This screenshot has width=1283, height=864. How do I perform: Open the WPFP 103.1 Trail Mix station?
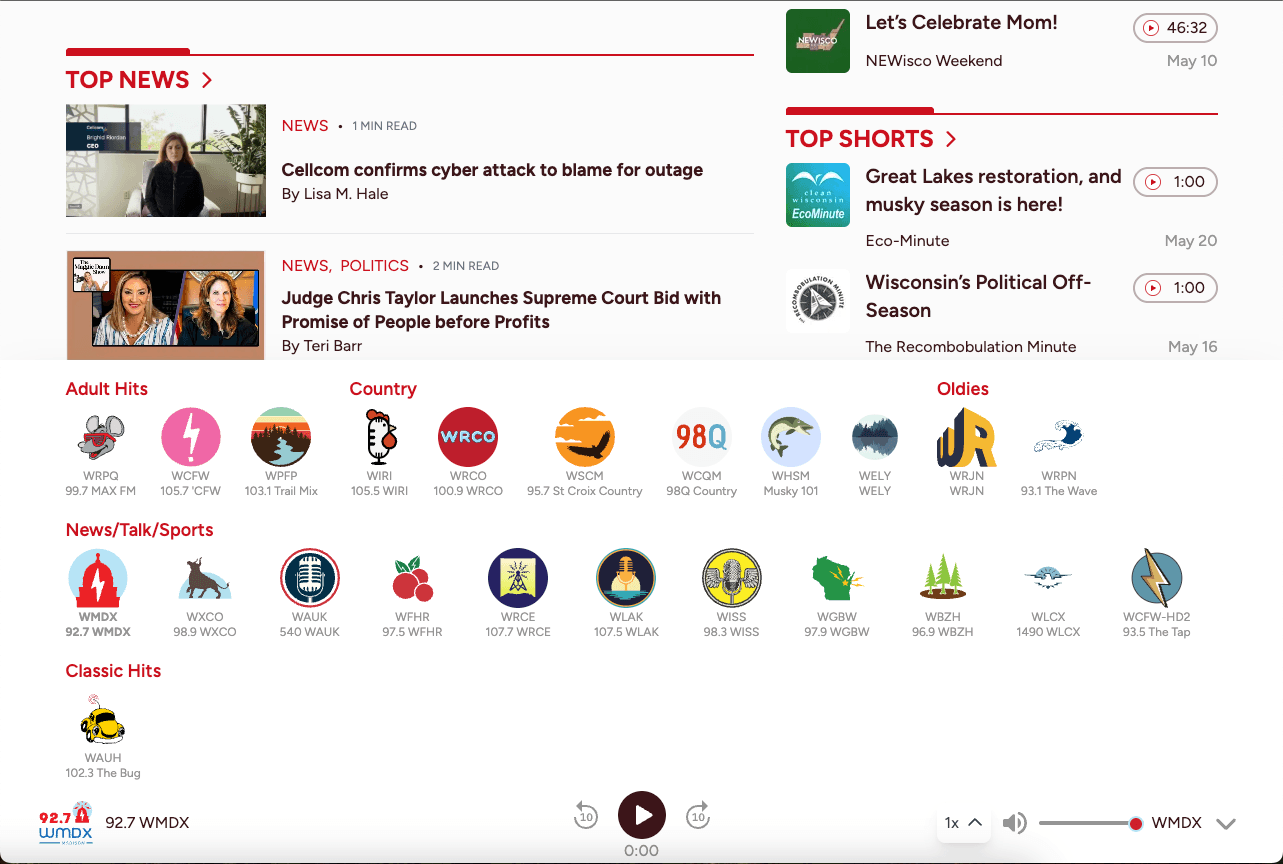281,437
